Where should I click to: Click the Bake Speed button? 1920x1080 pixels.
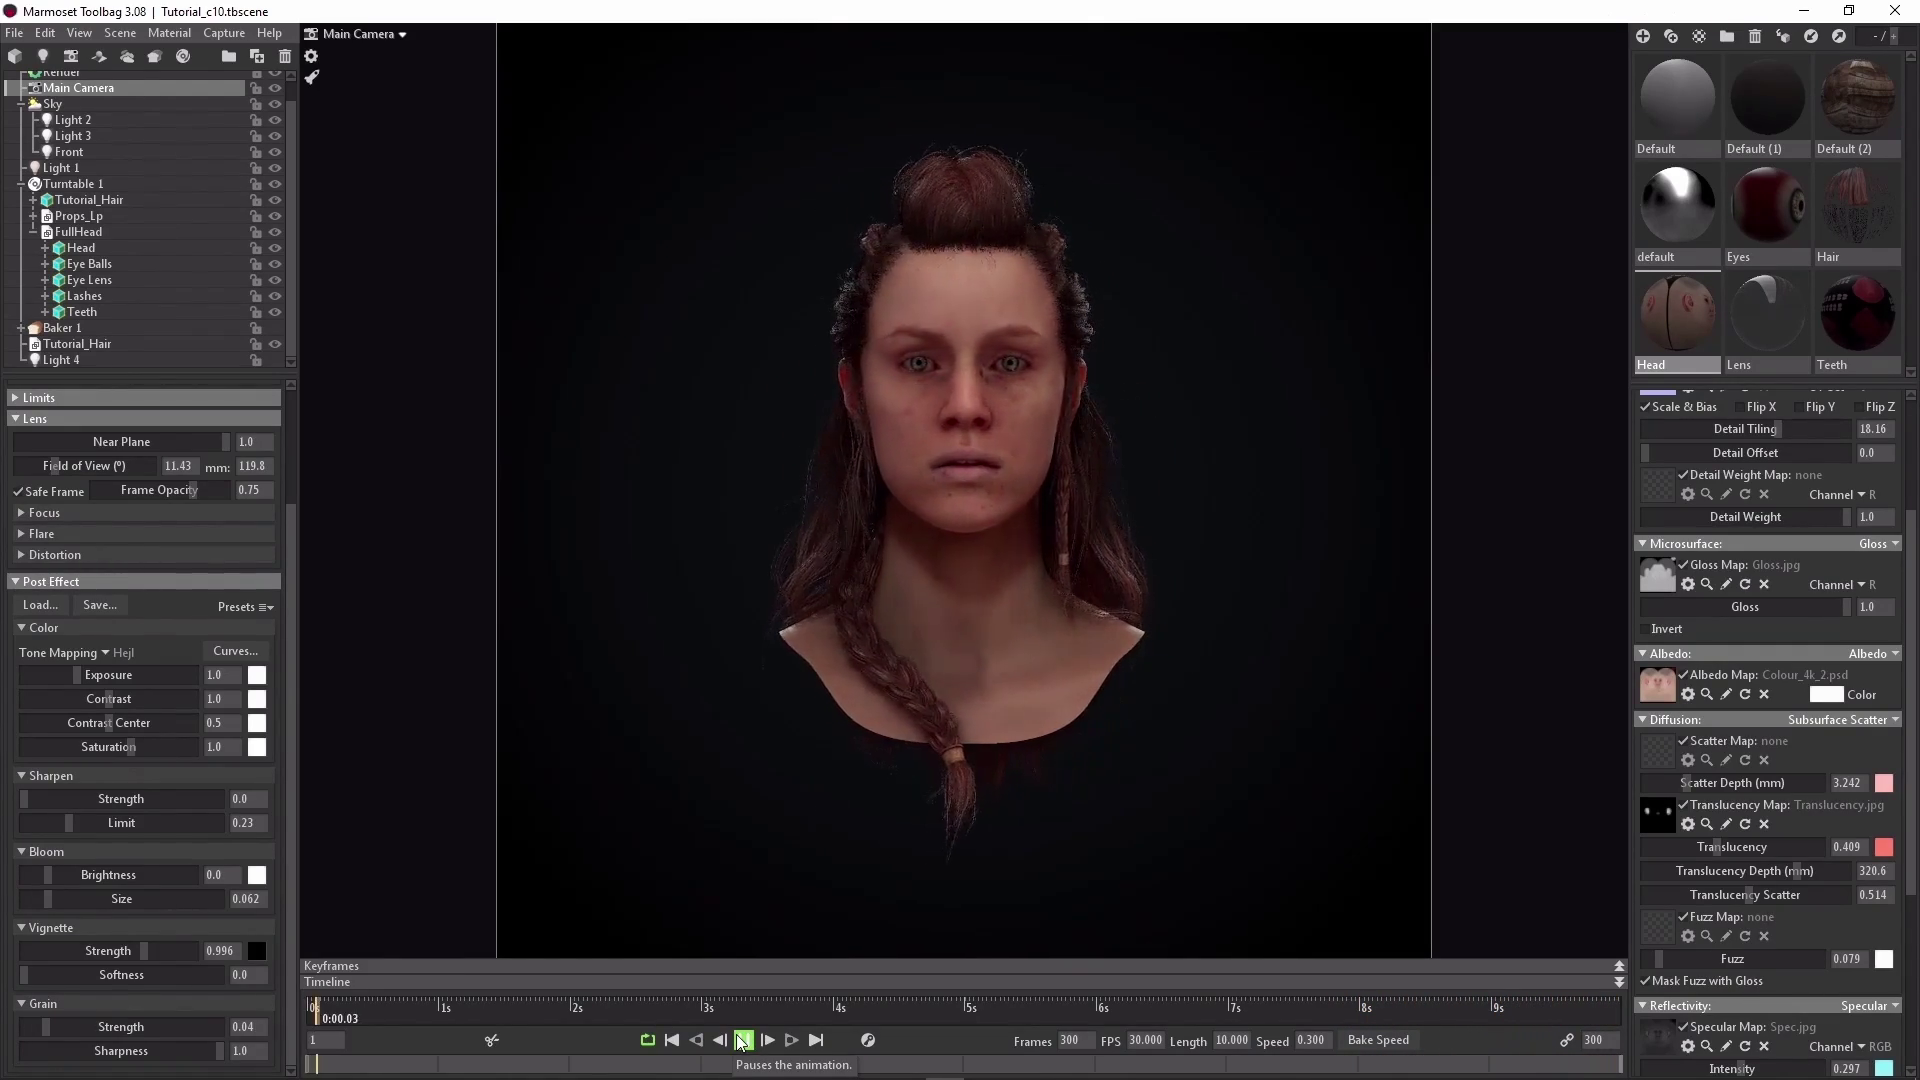click(1378, 1040)
